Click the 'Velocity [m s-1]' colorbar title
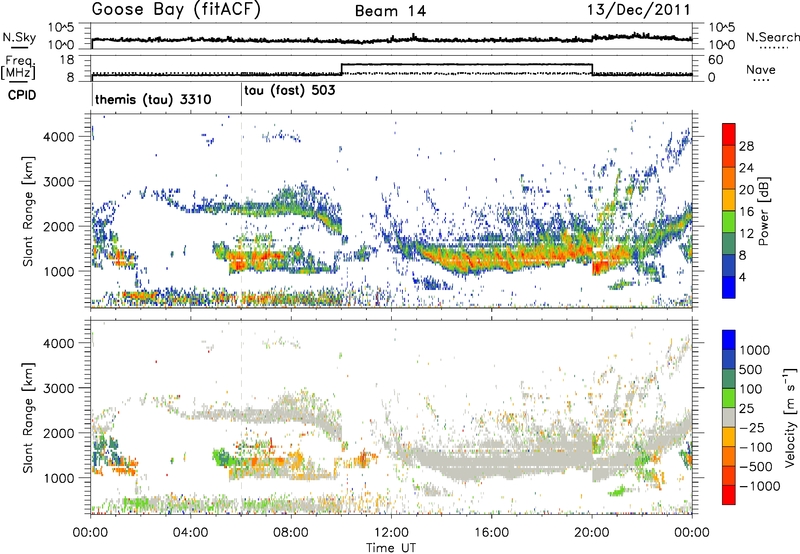This screenshot has width=800, height=554. tap(790, 417)
